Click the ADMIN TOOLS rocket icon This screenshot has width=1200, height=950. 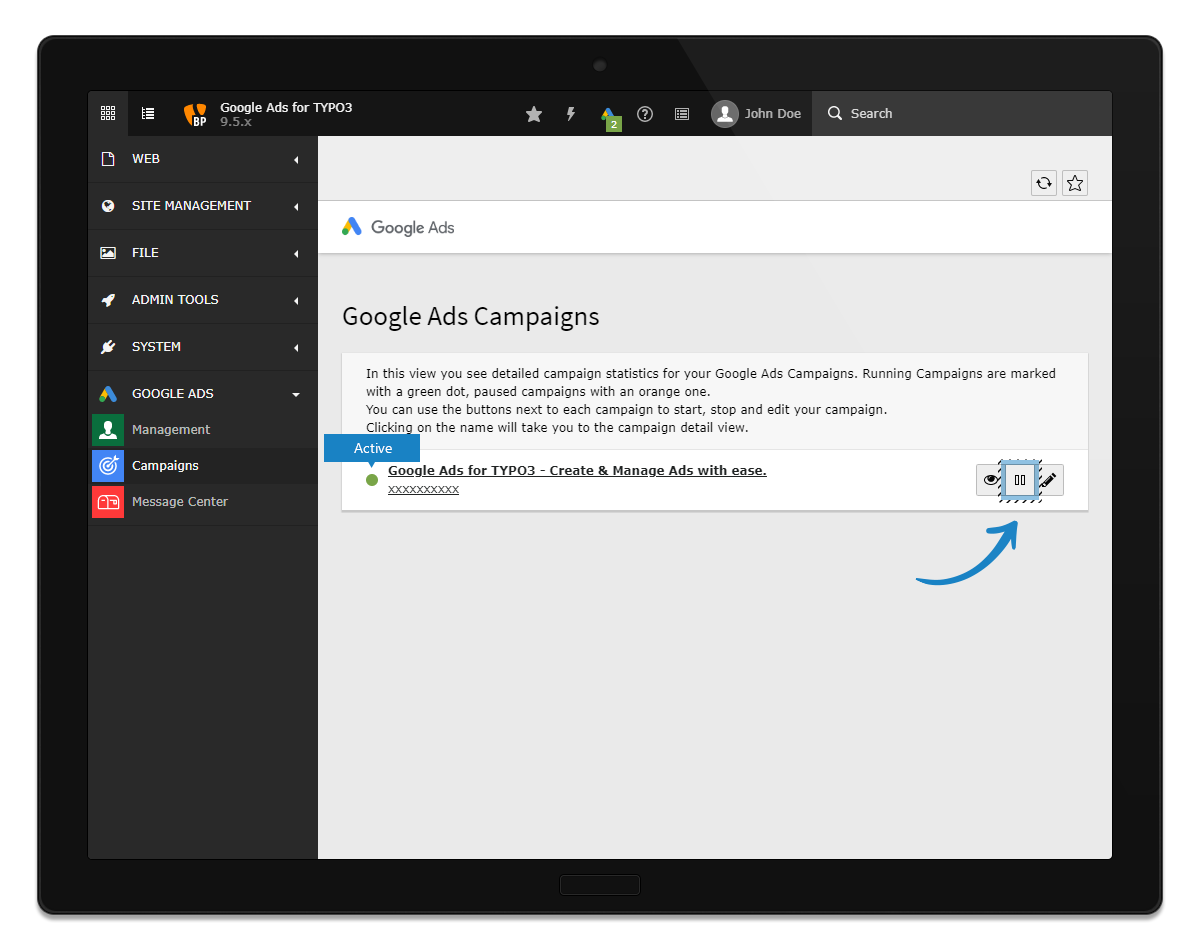tap(108, 300)
